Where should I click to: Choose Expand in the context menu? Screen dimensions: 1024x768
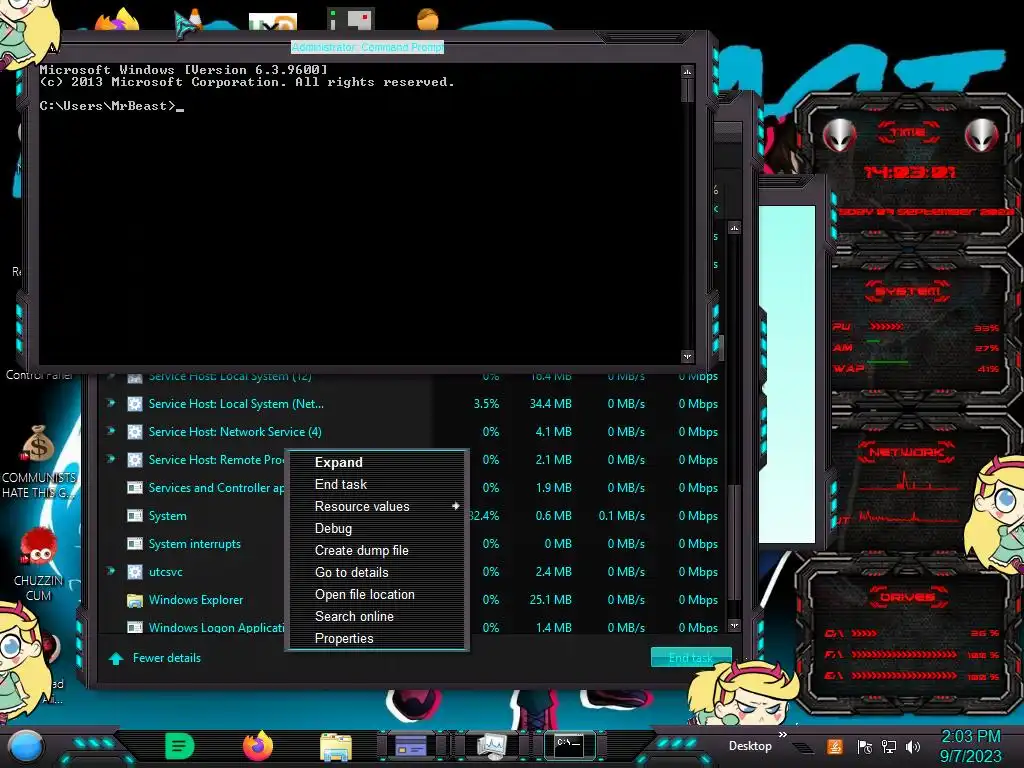[x=377, y=462]
